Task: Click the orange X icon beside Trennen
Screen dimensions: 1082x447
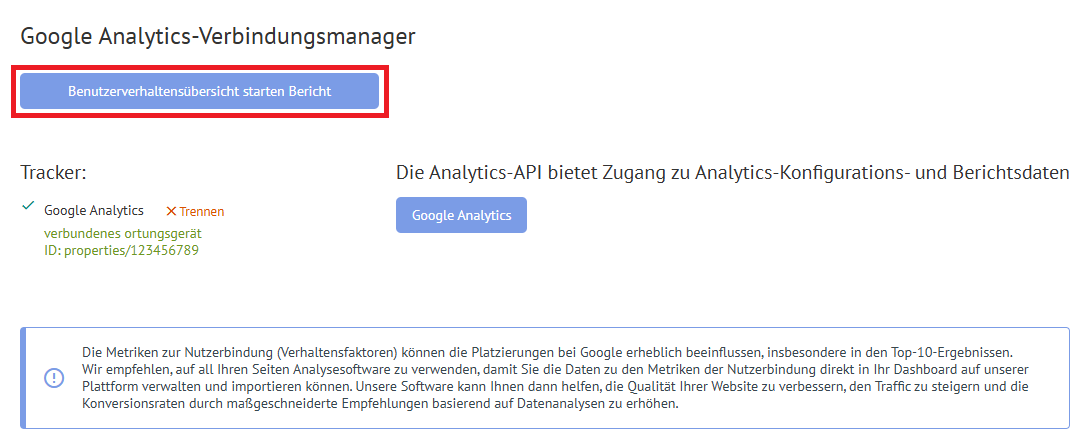Action: (171, 212)
